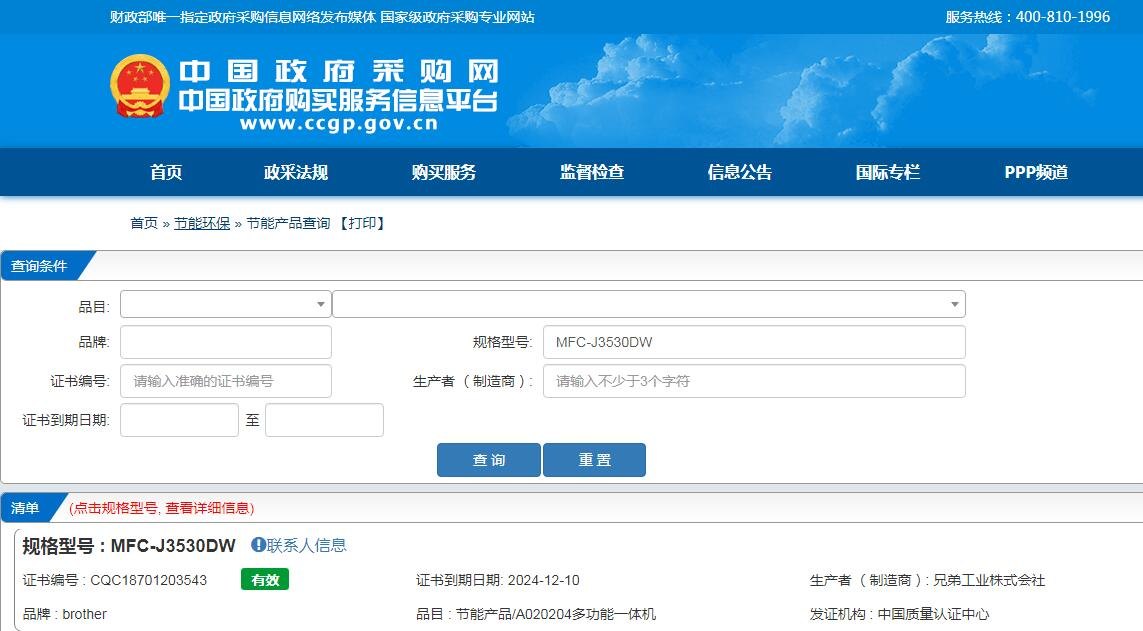The height and width of the screenshot is (631, 1143).
Task: Open the 监督检查 navigation item
Action: point(592,172)
